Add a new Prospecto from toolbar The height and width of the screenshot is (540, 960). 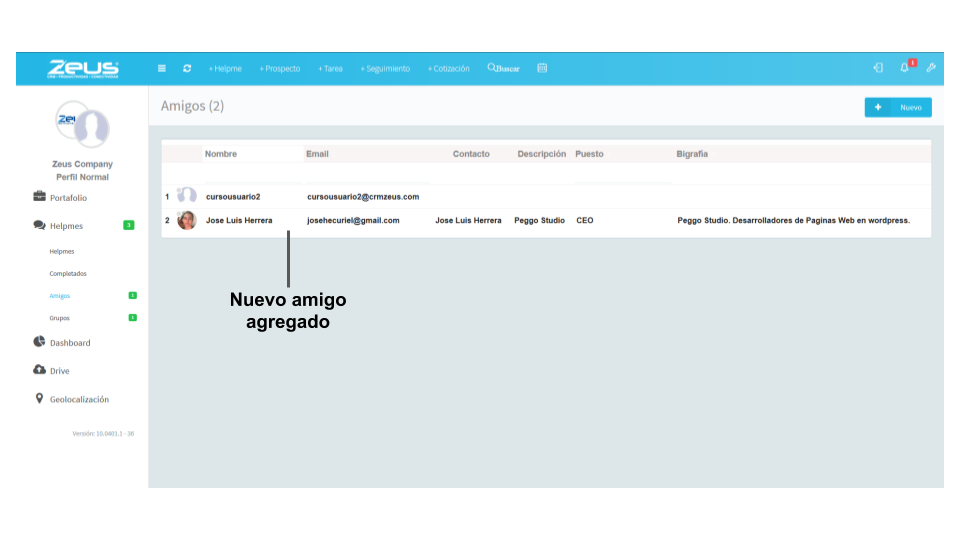coord(280,69)
